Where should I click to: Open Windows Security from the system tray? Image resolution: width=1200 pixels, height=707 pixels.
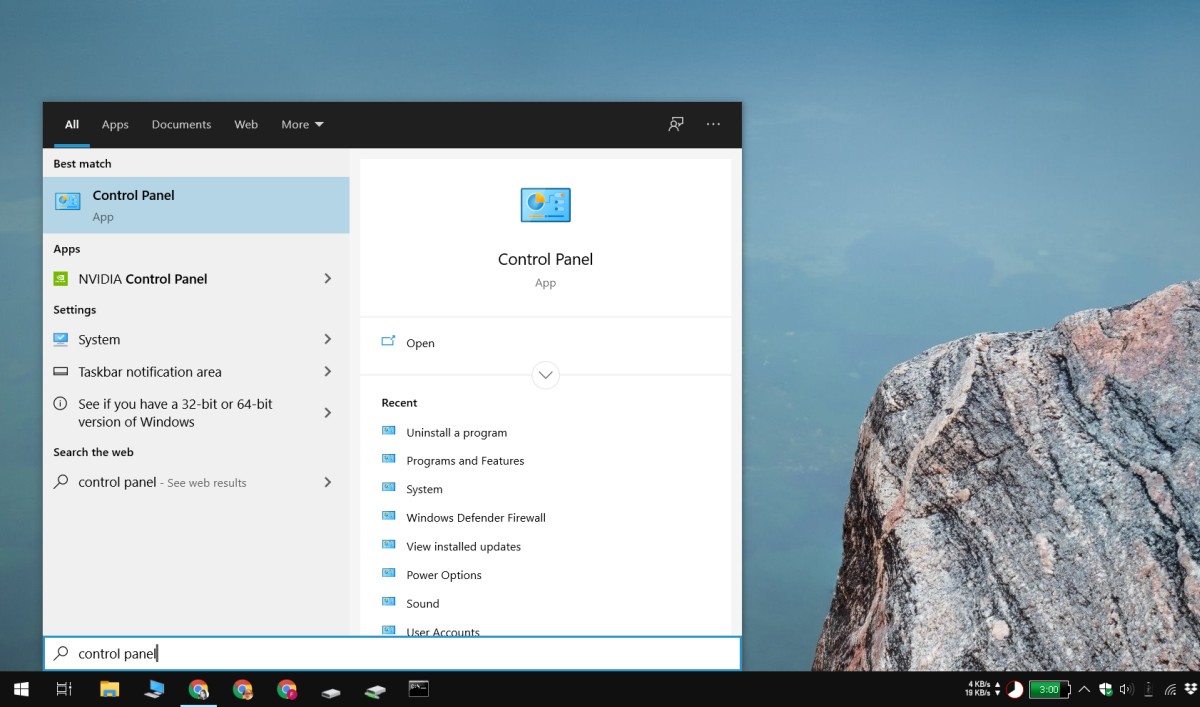[x=1106, y=689]
